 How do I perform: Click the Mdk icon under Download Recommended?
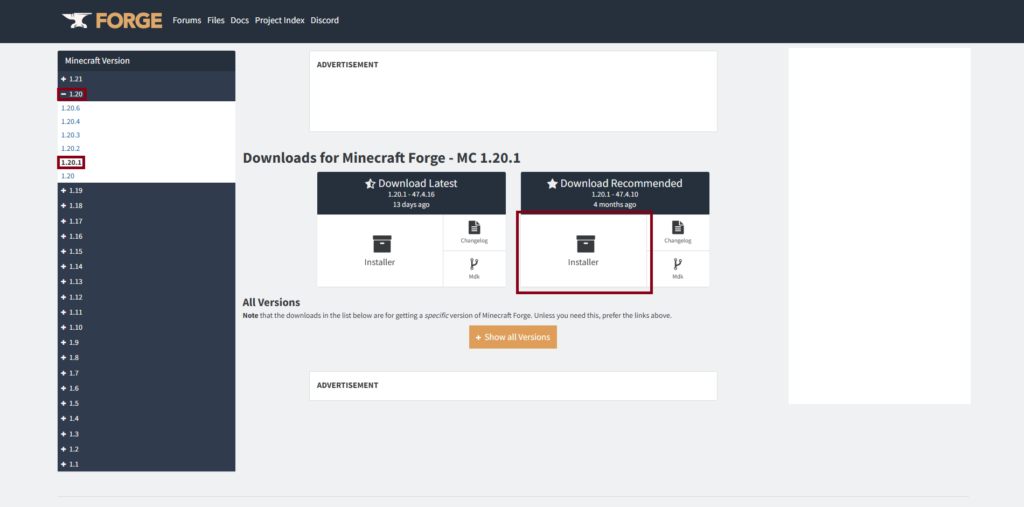[x=678, y=265]
